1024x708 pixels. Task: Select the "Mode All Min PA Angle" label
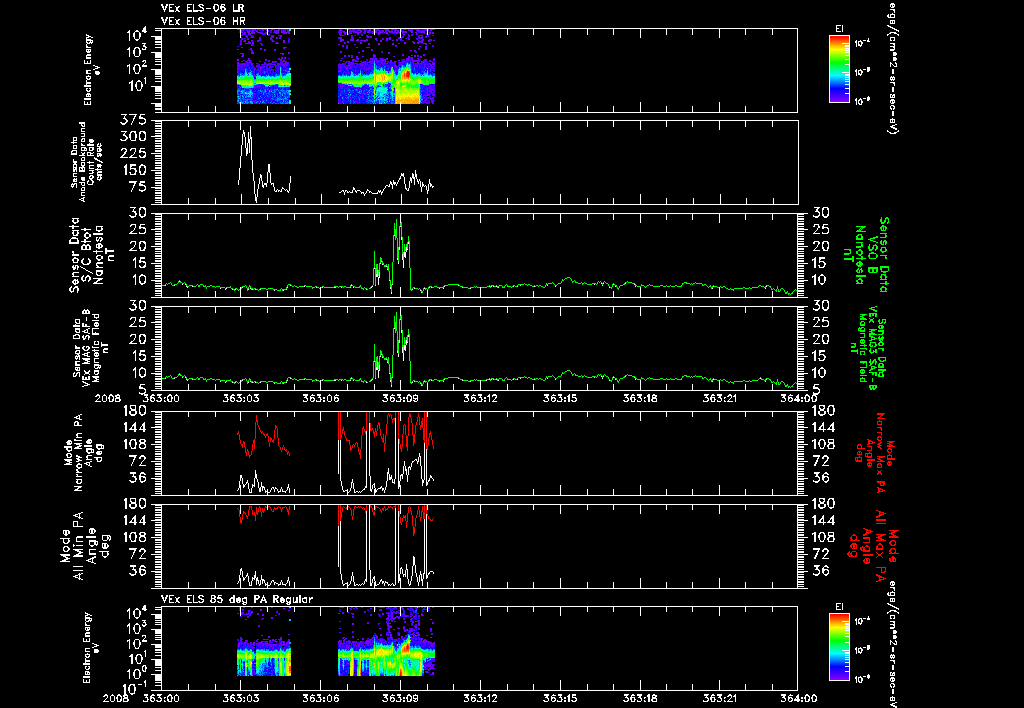point(85,545)
